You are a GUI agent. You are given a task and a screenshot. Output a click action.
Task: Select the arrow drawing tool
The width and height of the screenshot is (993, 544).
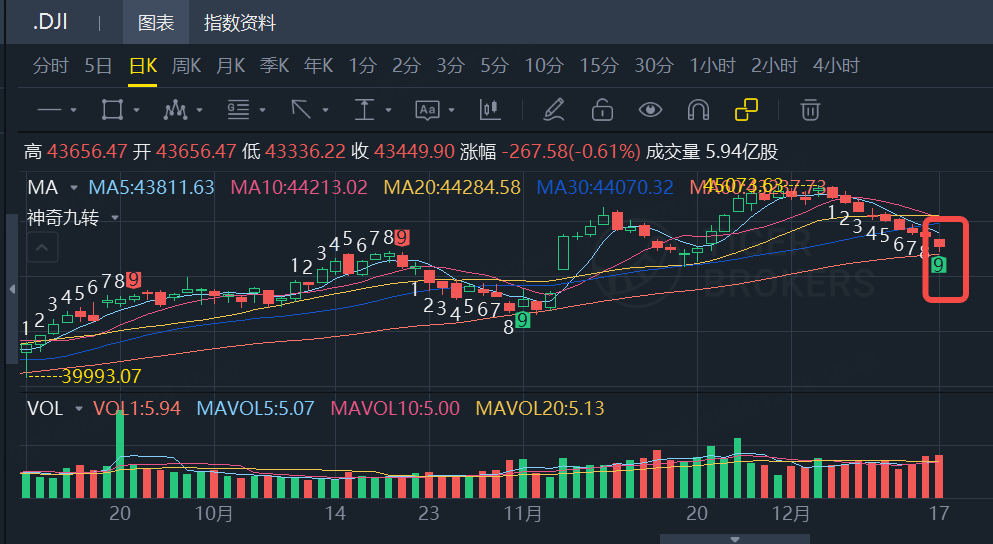tap(301, 110)
